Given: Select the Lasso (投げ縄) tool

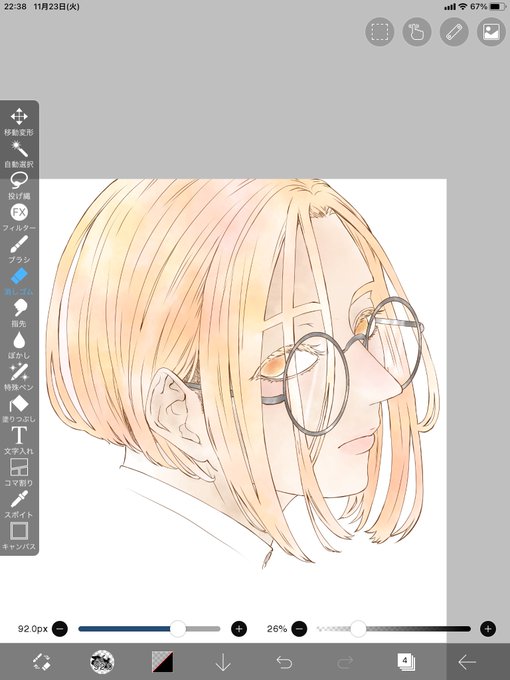Looking at the screenshot, I should pos(19,186).
